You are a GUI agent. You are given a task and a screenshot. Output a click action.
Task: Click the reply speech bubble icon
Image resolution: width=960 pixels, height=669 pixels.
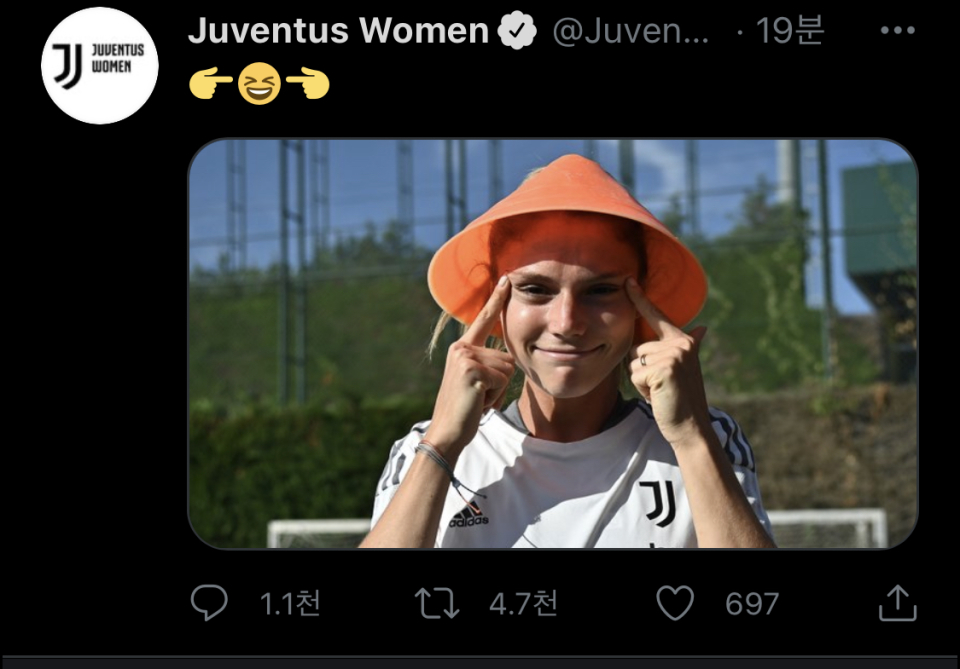[209, 603]
